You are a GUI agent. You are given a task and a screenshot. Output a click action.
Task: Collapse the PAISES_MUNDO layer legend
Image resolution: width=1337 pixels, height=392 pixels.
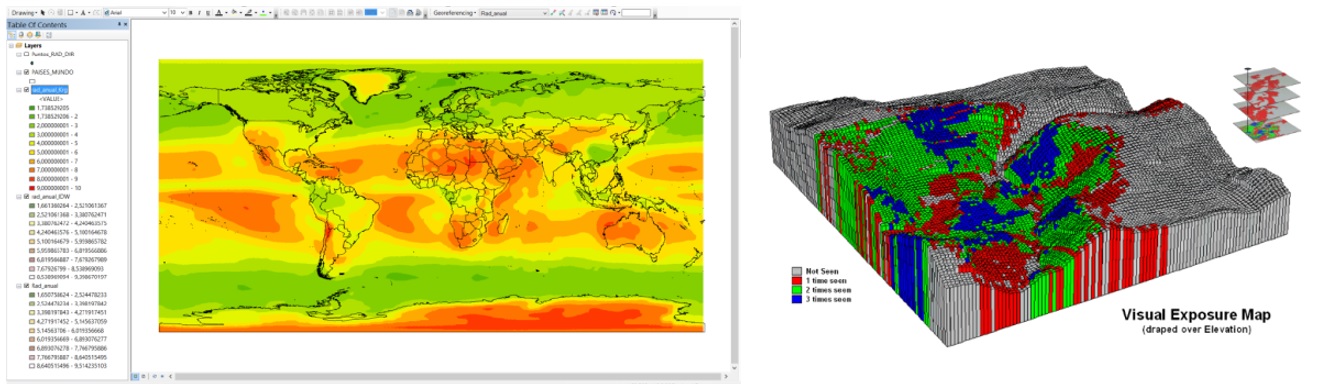(x=19, y=72)
